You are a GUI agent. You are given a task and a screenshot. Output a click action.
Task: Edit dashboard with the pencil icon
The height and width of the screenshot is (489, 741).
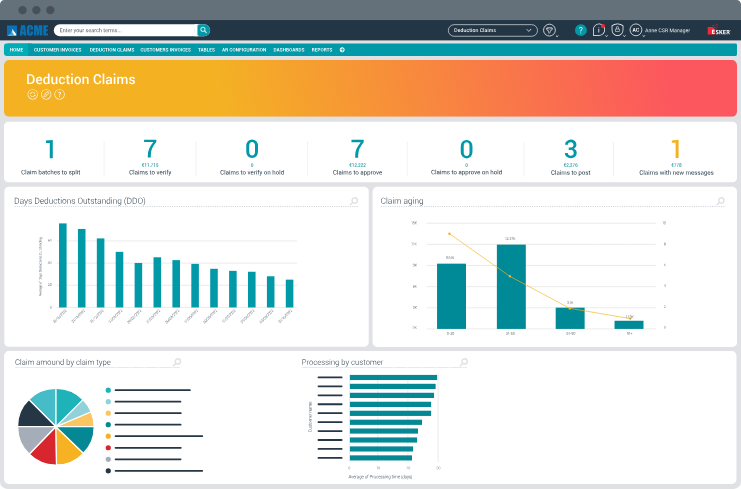coord(46,94)
